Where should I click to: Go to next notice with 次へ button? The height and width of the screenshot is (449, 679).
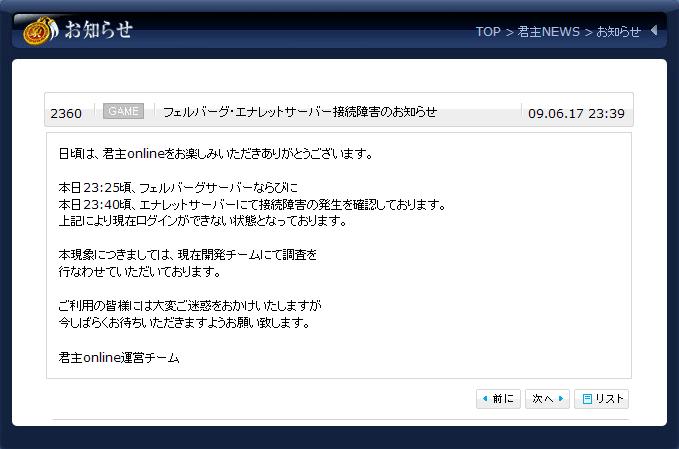[547, 399]
